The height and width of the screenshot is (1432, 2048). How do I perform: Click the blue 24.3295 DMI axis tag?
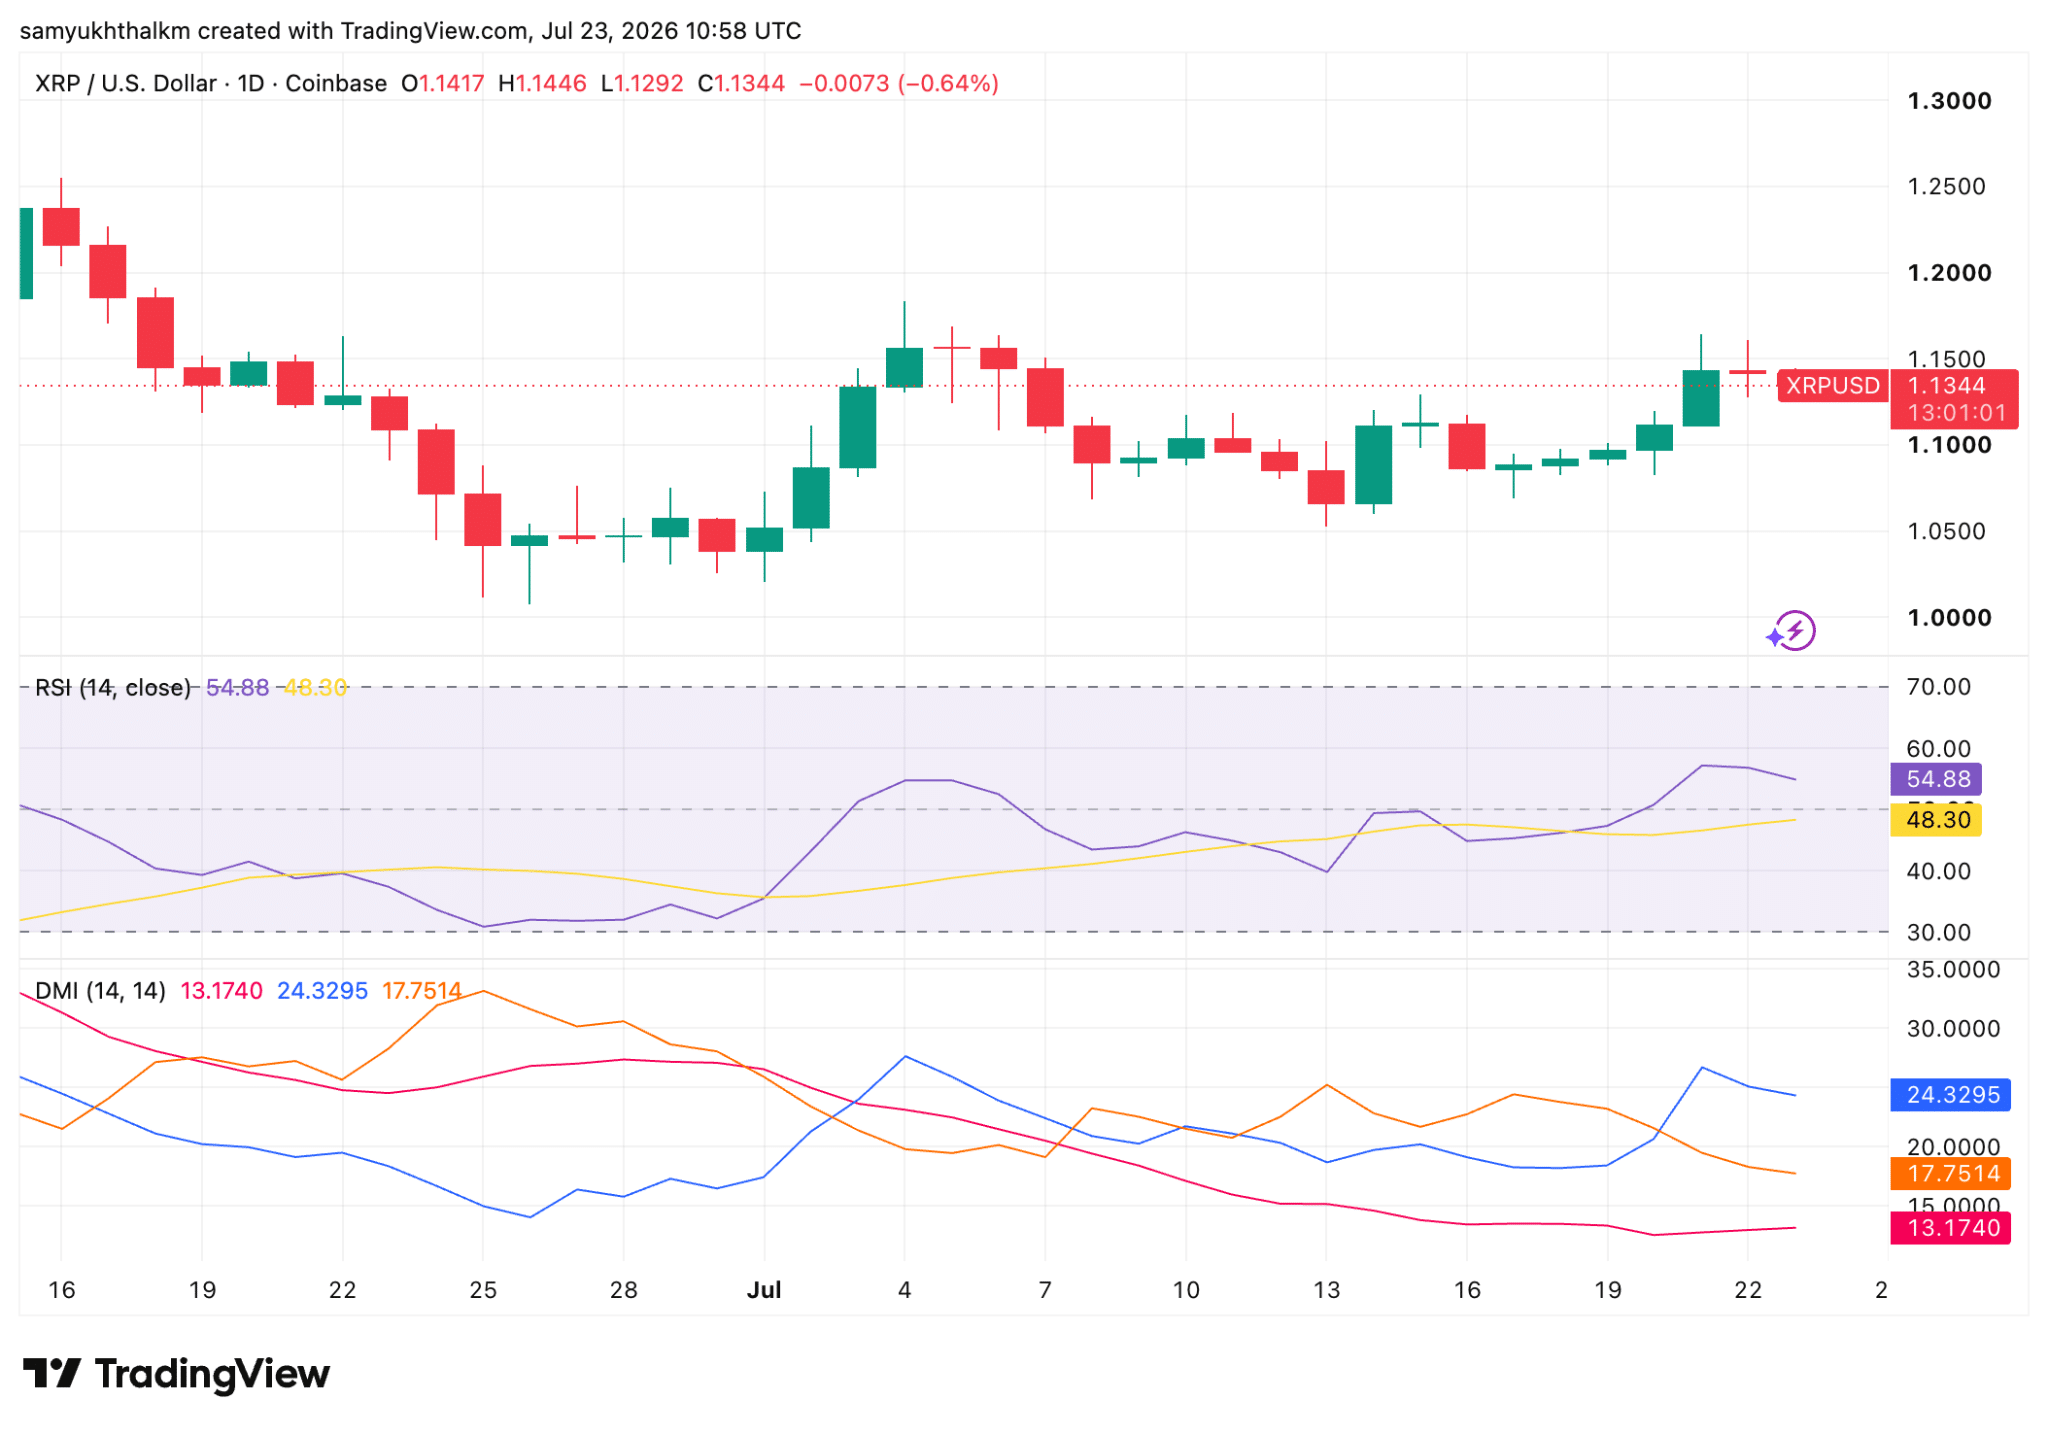1950,1095
